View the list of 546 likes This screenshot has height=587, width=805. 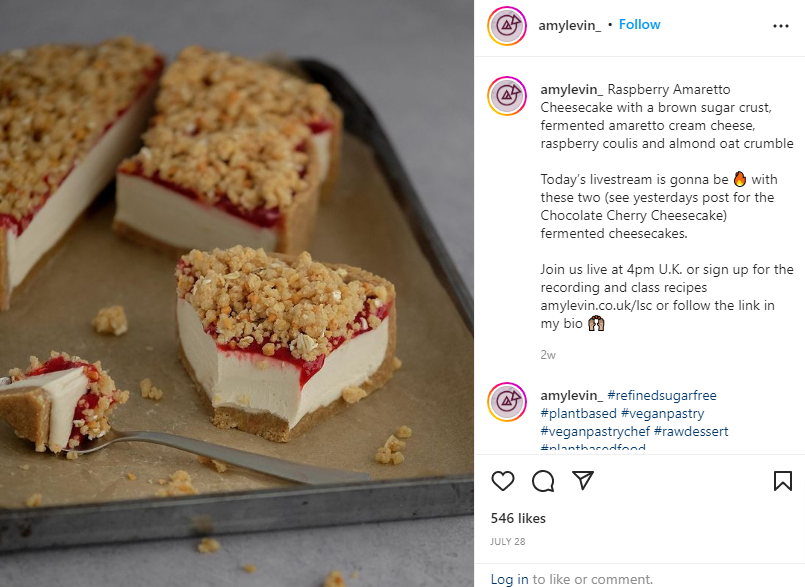[x=518, y=518]
